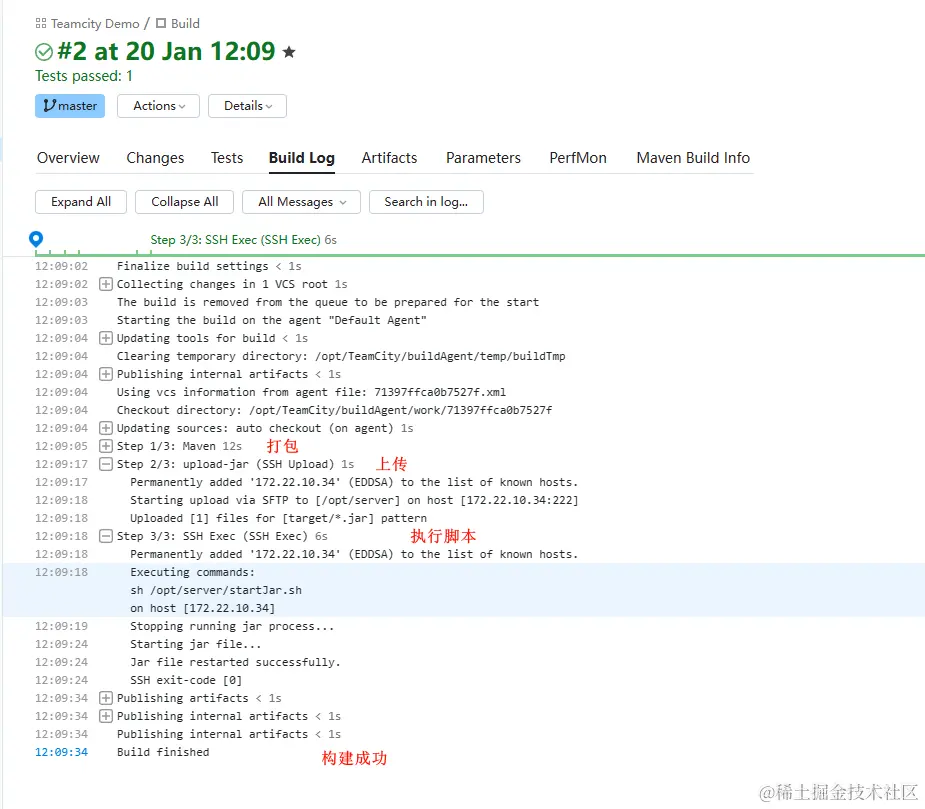Click the #2 at 20 Jan 12:09 heading
The image size is (925, 809).
click(x=166, y=52)
